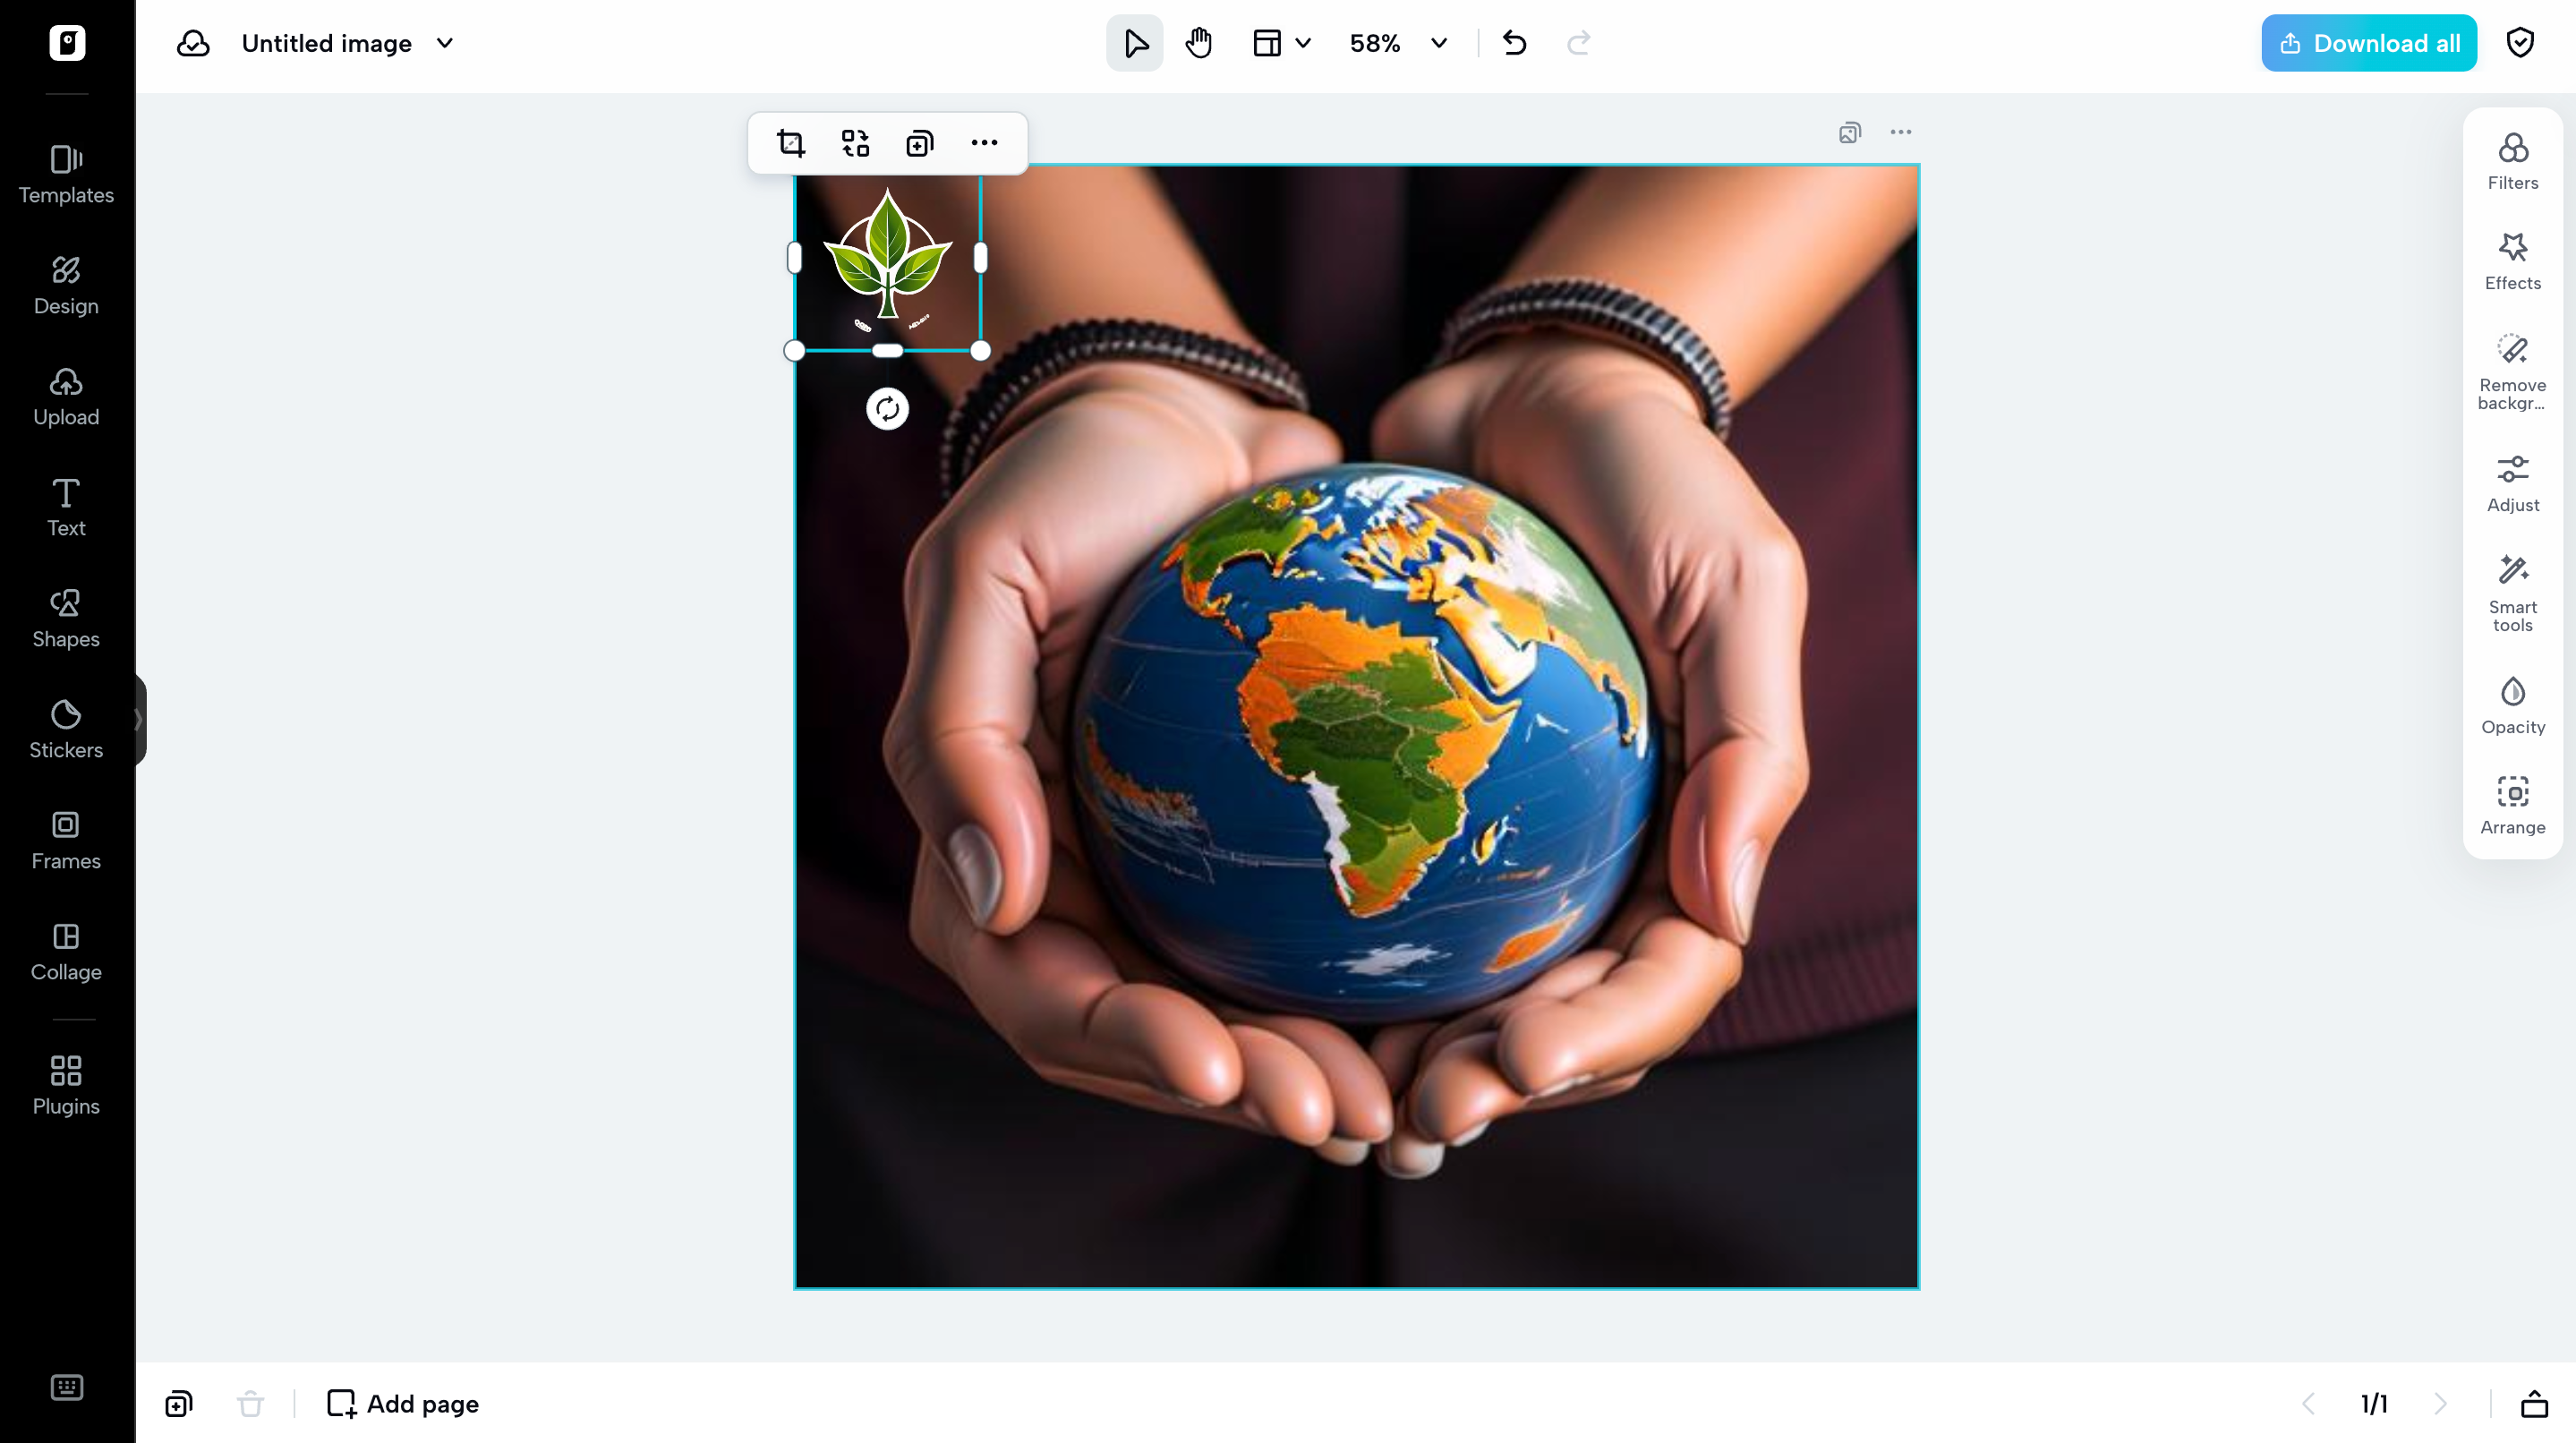Select the cursor selection tool
Viewport: 2576px width, 1443px height.
click(1134, 43)
